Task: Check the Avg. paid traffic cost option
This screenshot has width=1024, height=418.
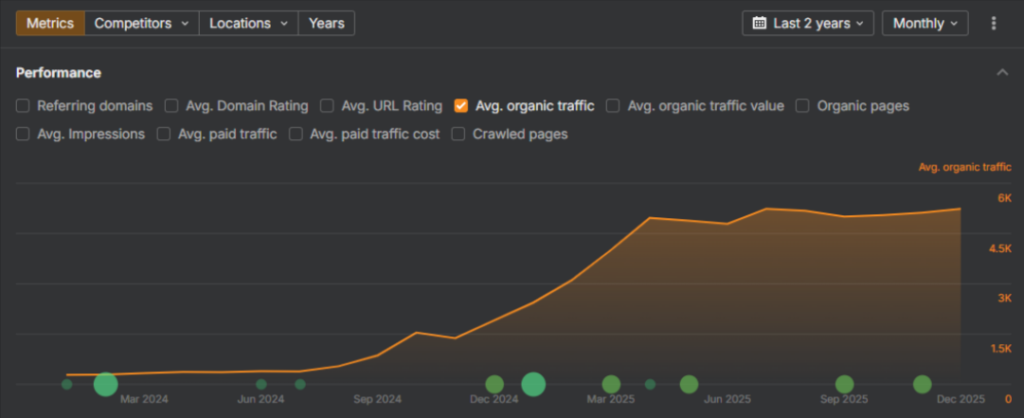Action: [296, 134]
